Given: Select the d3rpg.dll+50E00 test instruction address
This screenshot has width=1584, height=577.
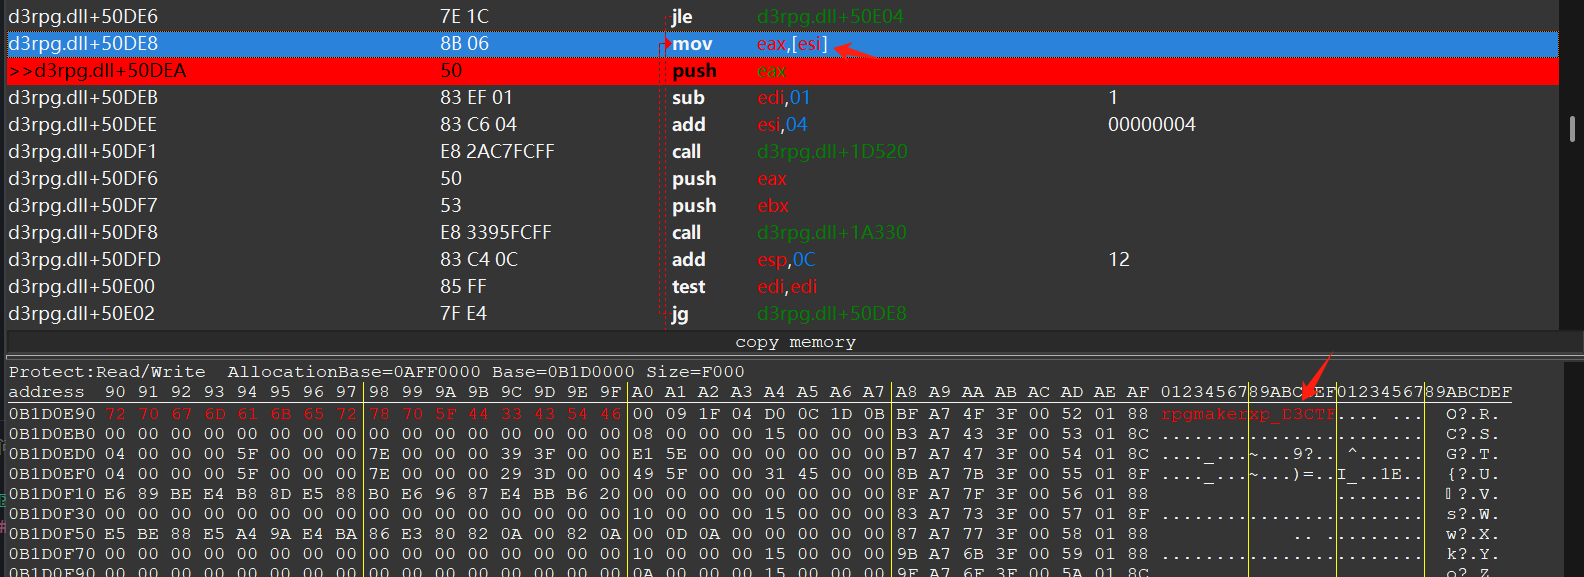Looking at the screenshot, I should coord(82,287).
